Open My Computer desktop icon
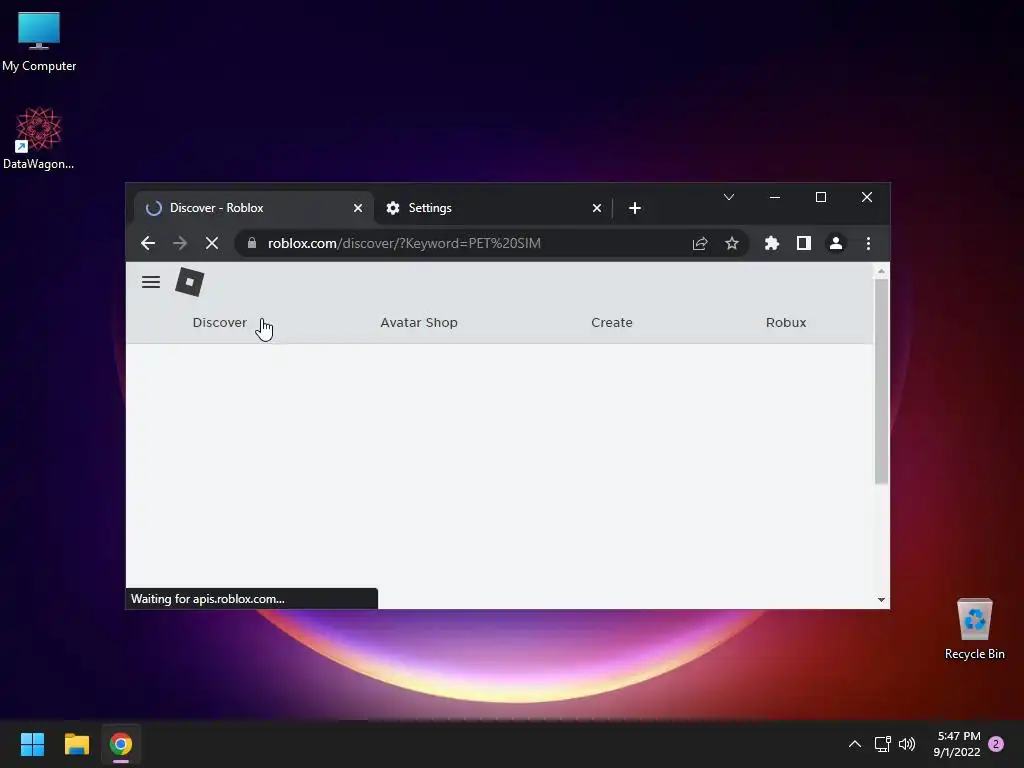 pos(39,42)
